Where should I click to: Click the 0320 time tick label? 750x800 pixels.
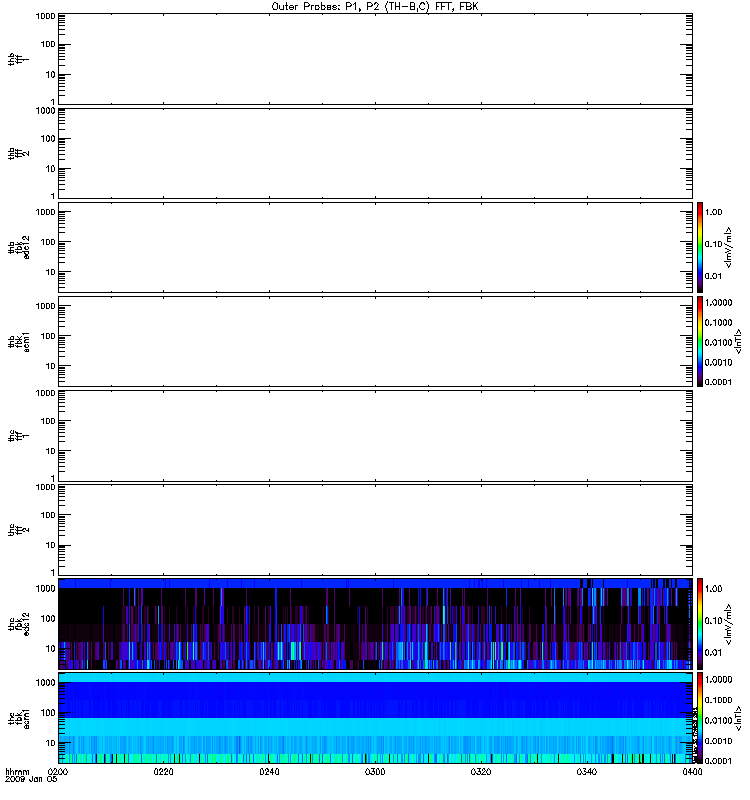(x=481, y=772)
